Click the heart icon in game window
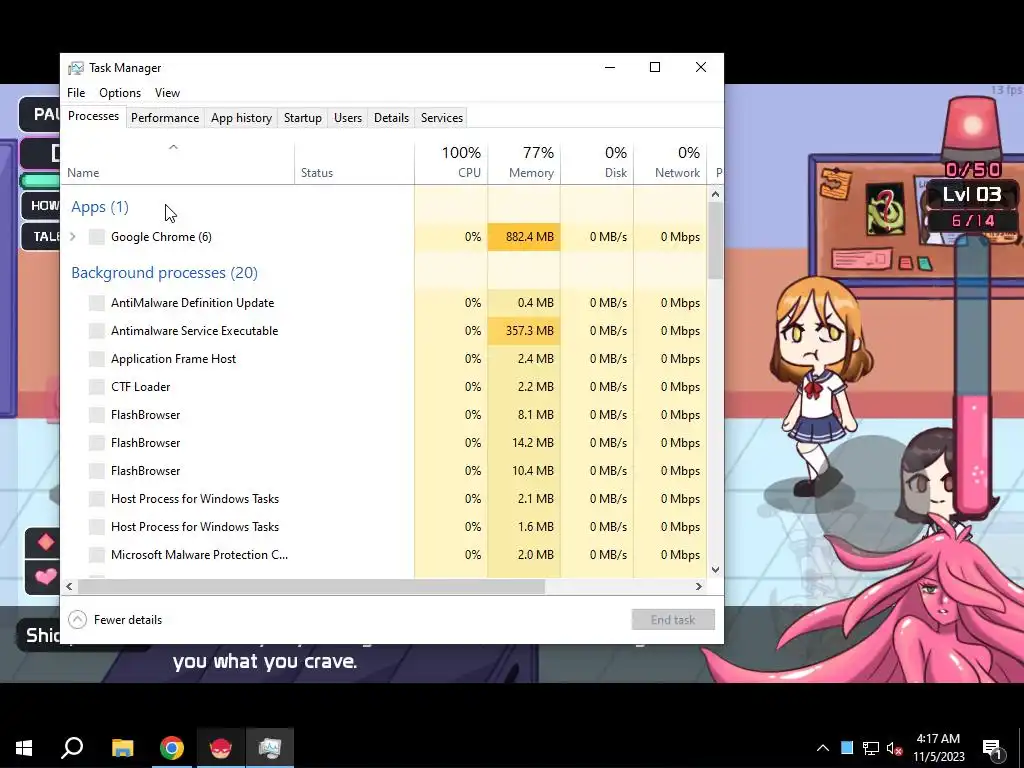Viewport: 1024px width, 768px height. (45, 577)
